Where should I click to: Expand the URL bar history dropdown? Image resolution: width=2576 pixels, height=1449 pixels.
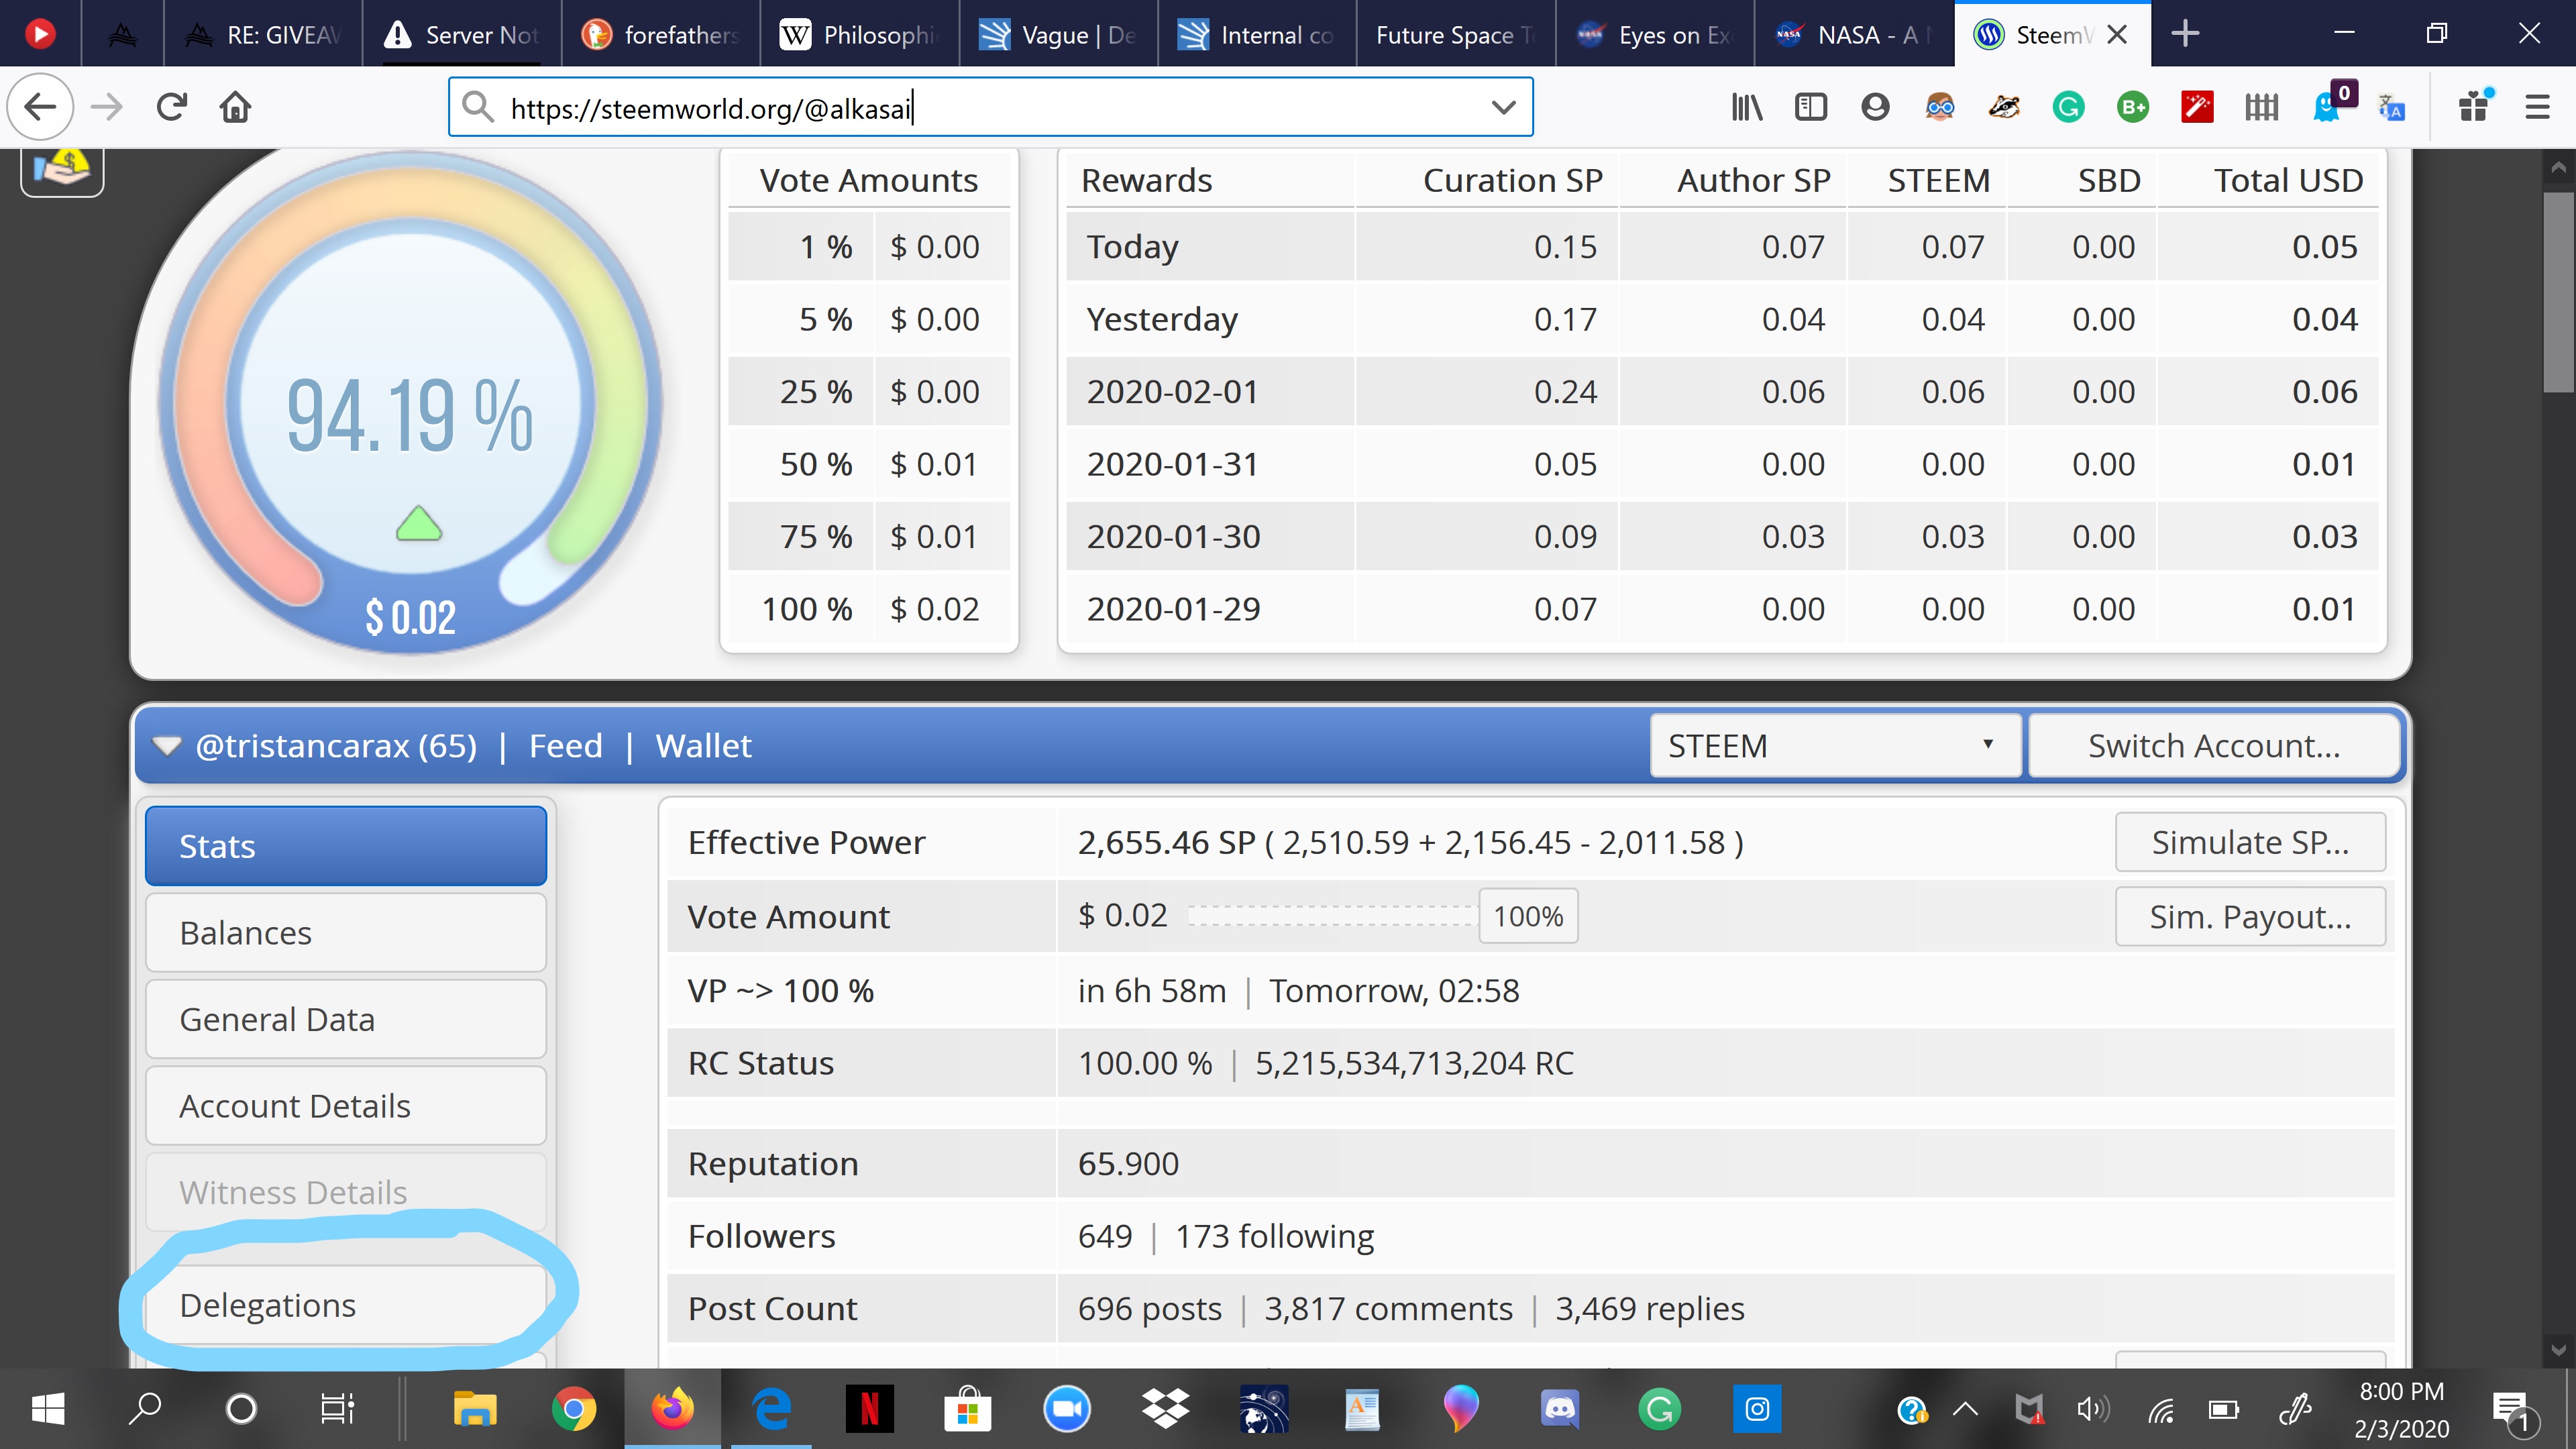tap(1502, 107)
